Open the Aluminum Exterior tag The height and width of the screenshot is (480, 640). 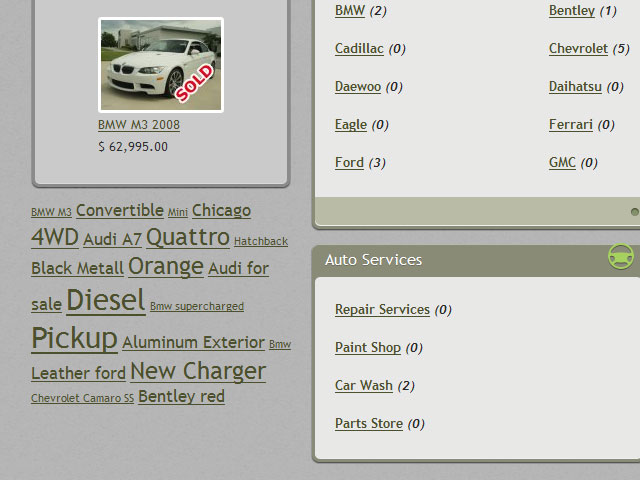point(193,342)
